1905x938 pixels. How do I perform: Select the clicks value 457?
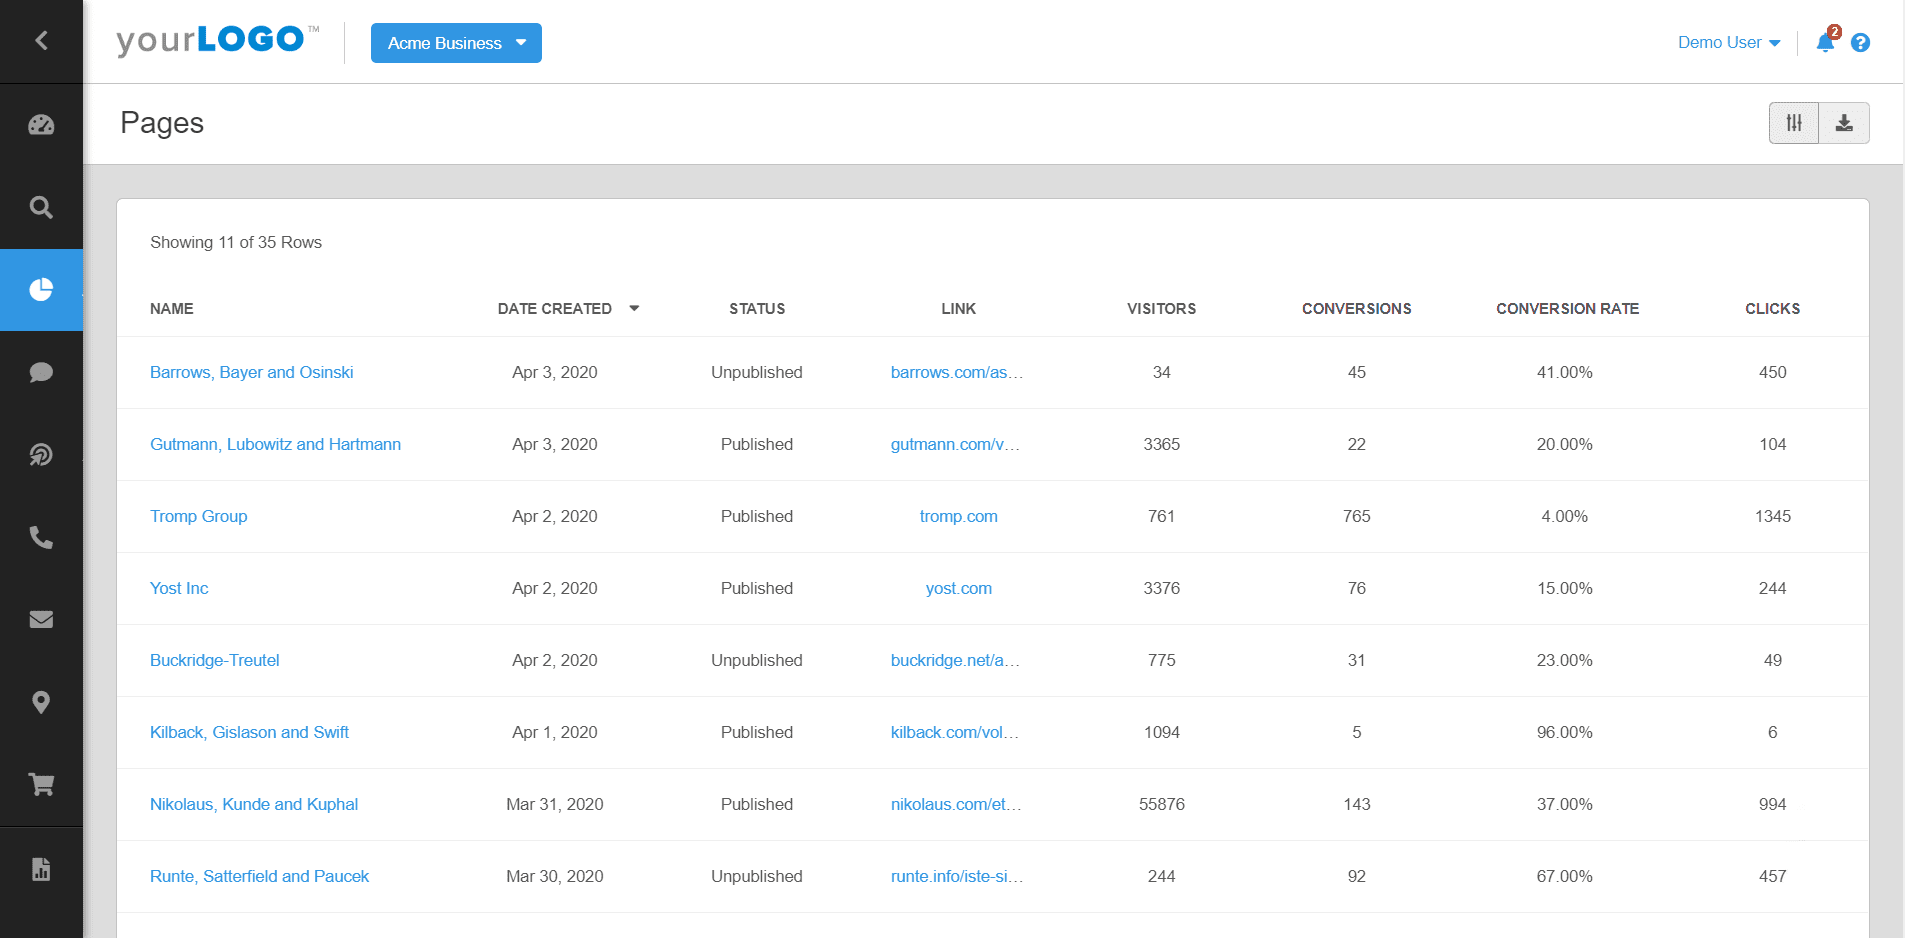pos(1772,876)
